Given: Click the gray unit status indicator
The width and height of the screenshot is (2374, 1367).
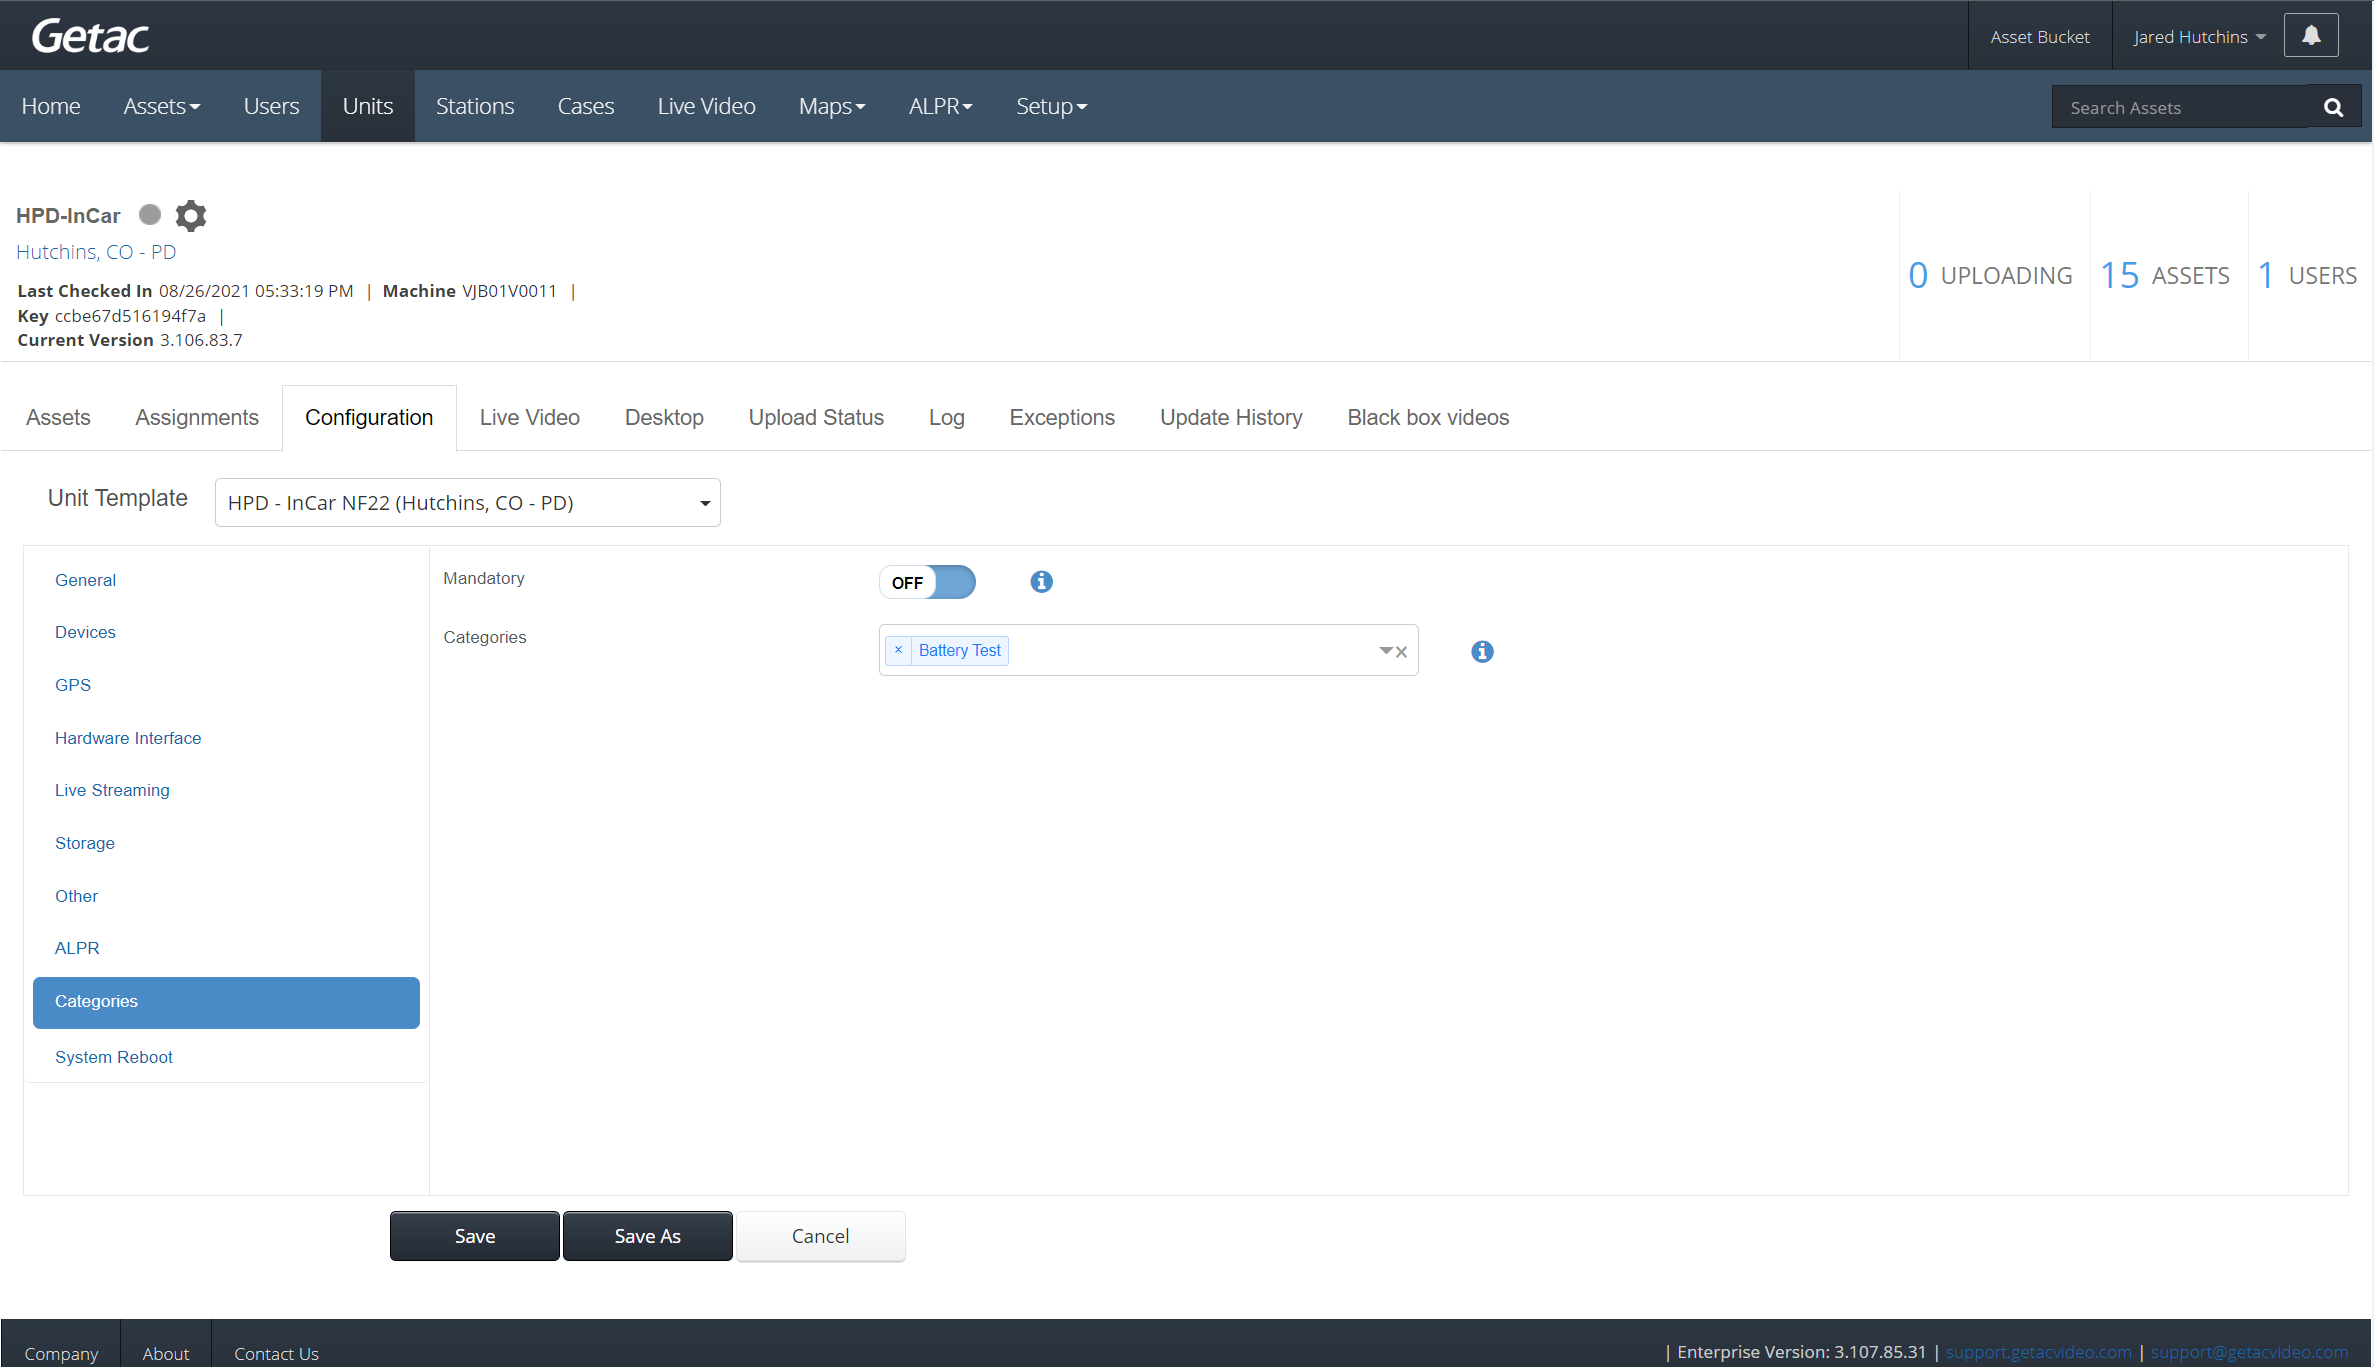Looking at the screenshot, I should [150, 214].
